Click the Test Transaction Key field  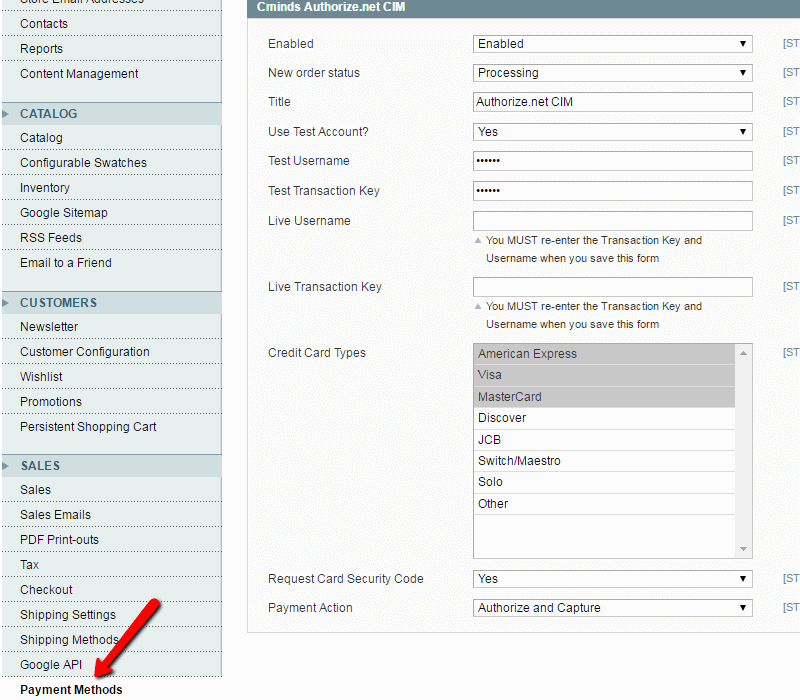[612, 191]
